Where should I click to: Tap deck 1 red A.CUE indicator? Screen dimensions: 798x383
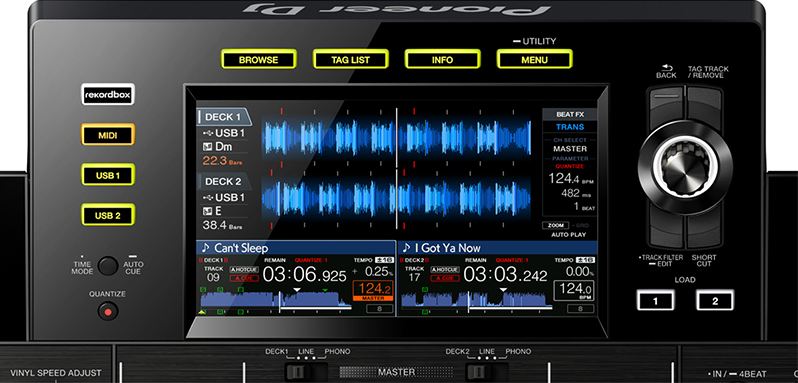[244, 278]
